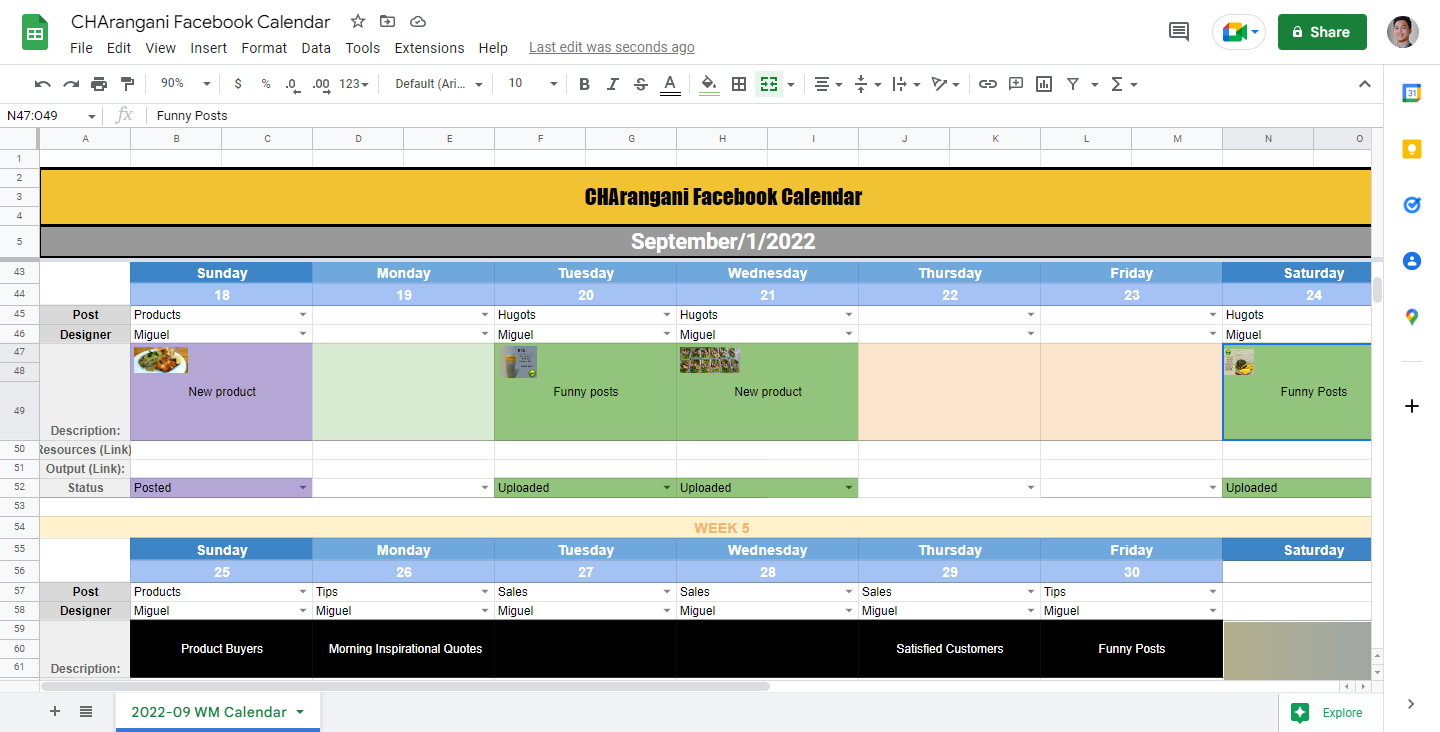Open the Help menu
The image size is (1440, 732).
pos(493,48)
